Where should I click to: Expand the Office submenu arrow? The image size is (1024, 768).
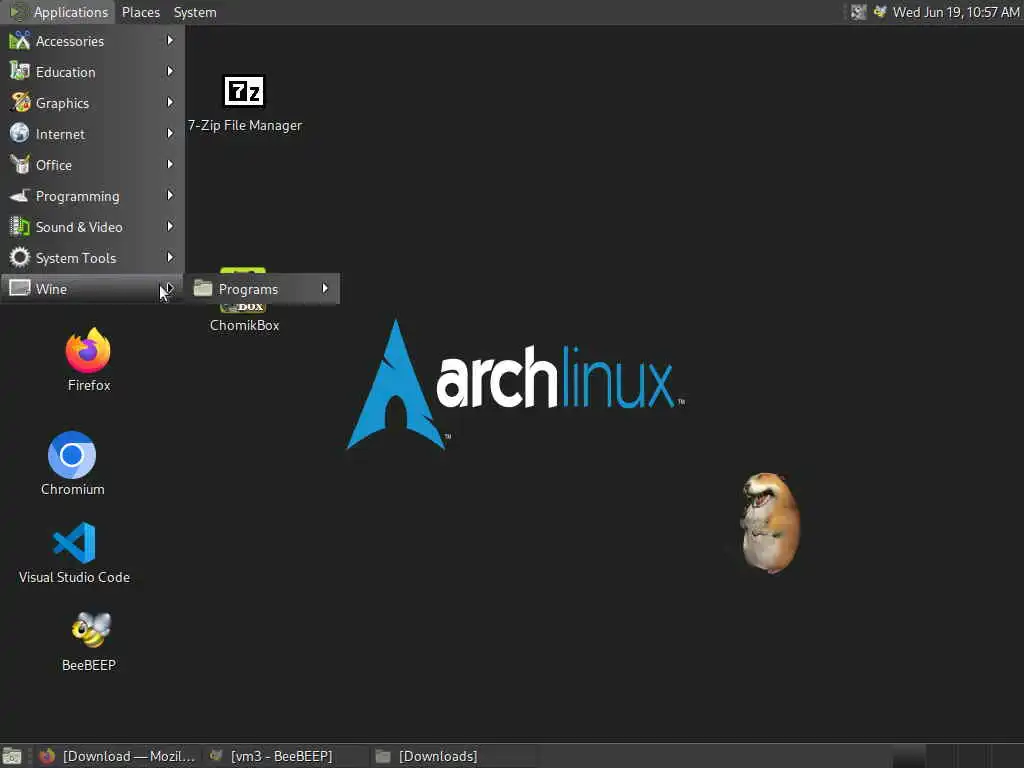tap(170, 165)
